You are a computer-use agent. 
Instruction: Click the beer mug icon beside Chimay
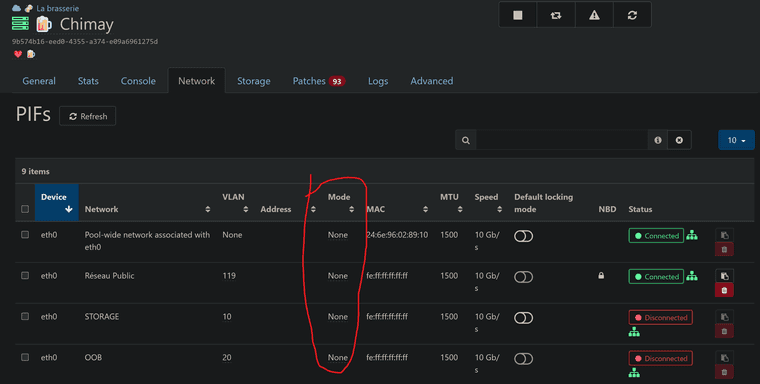[x=44, y=24]
